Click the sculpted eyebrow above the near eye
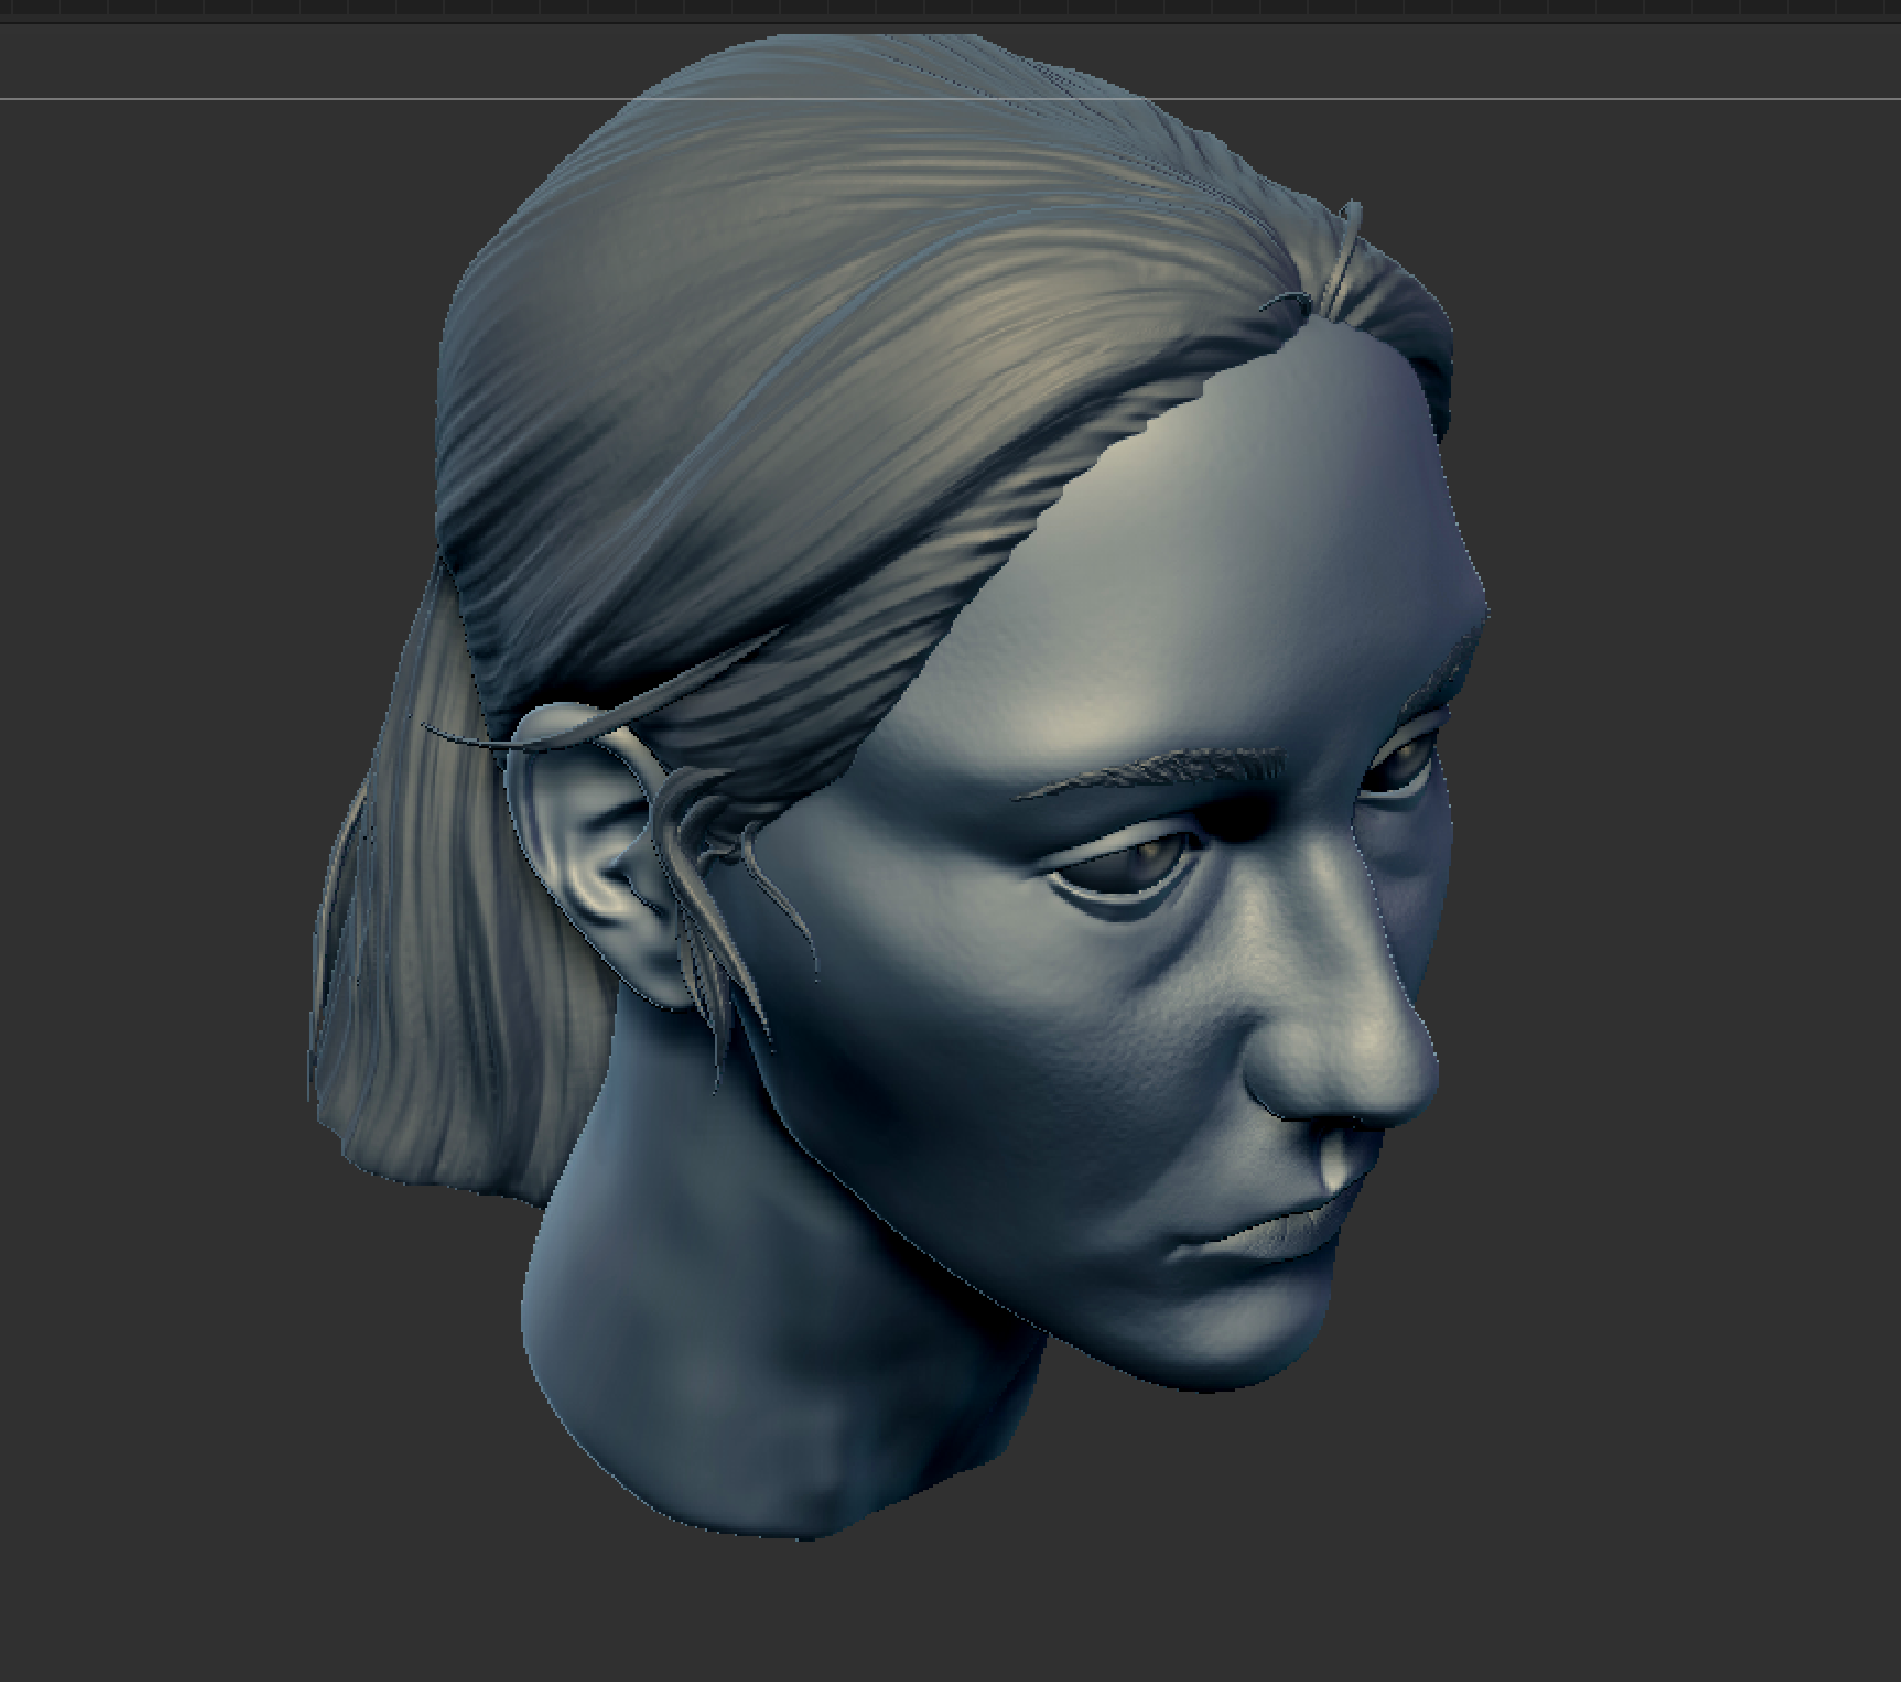This screenshot has height=1682, width=1901. [x=1150, y=772]
